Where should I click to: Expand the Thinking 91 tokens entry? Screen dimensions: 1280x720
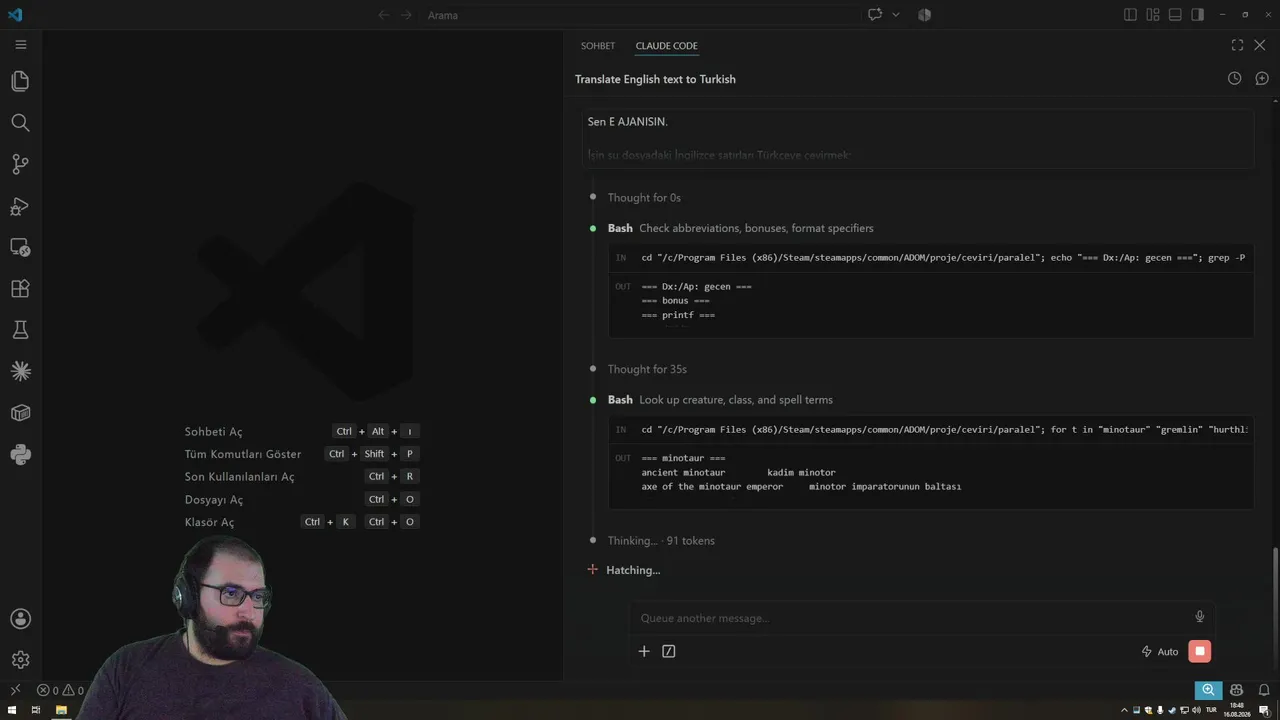point(661,541)
